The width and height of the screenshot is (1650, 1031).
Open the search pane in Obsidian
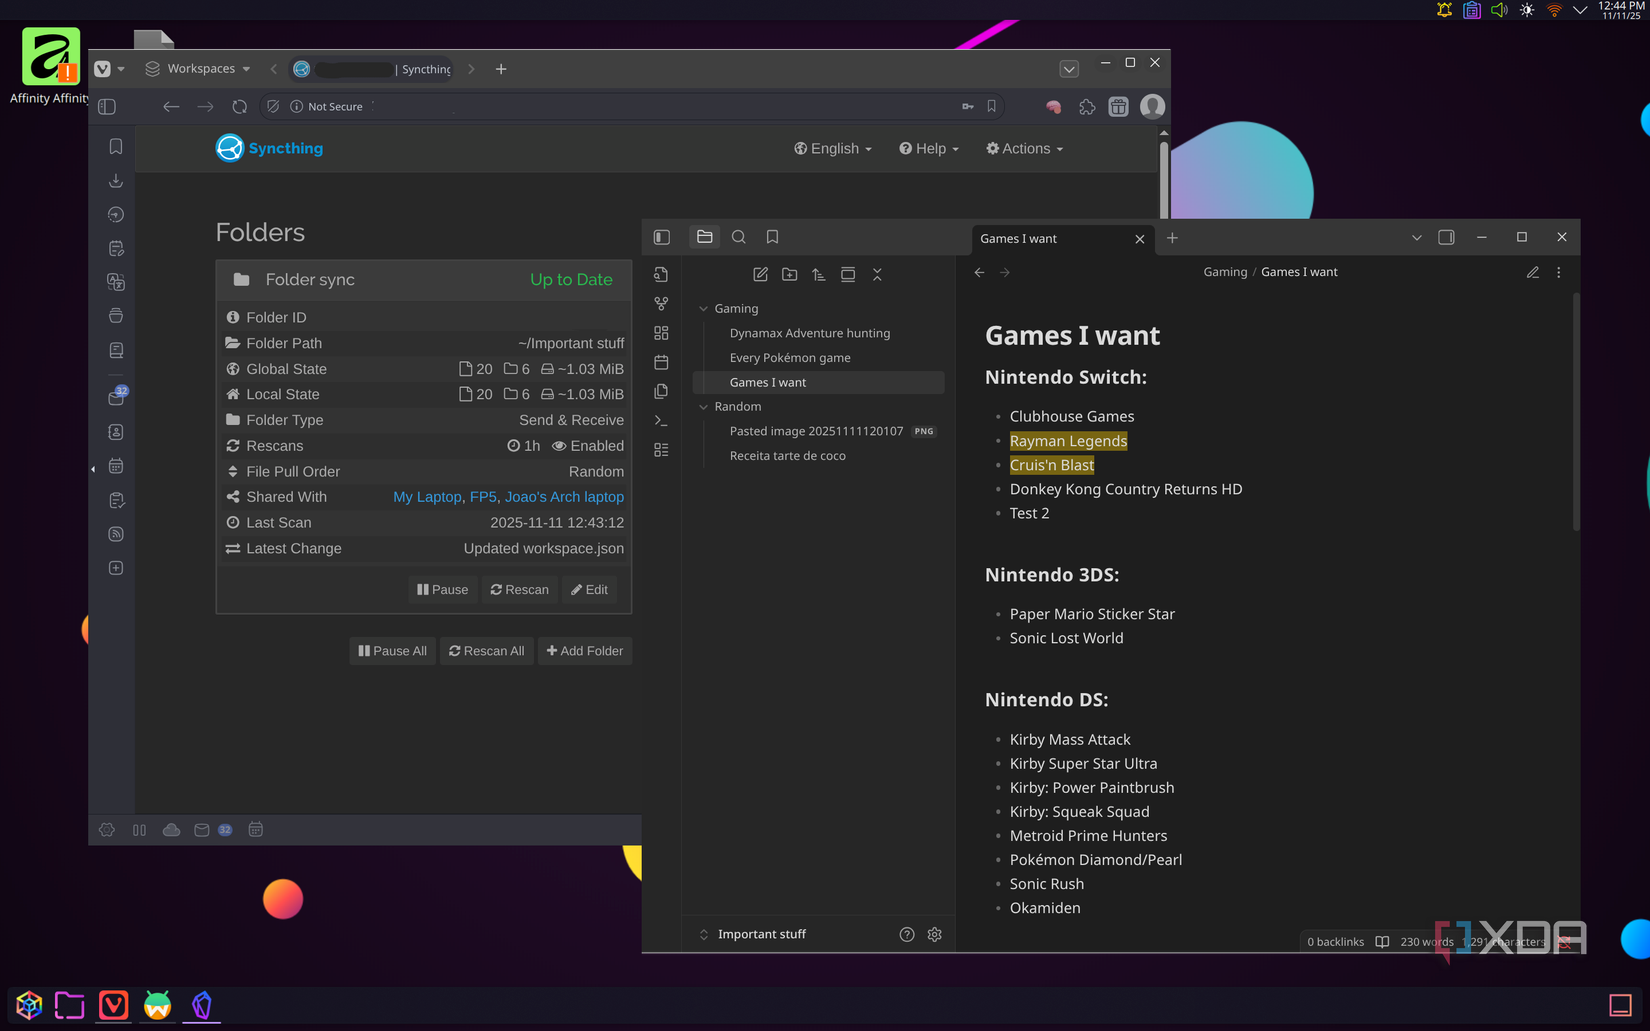tap(738, 237)
